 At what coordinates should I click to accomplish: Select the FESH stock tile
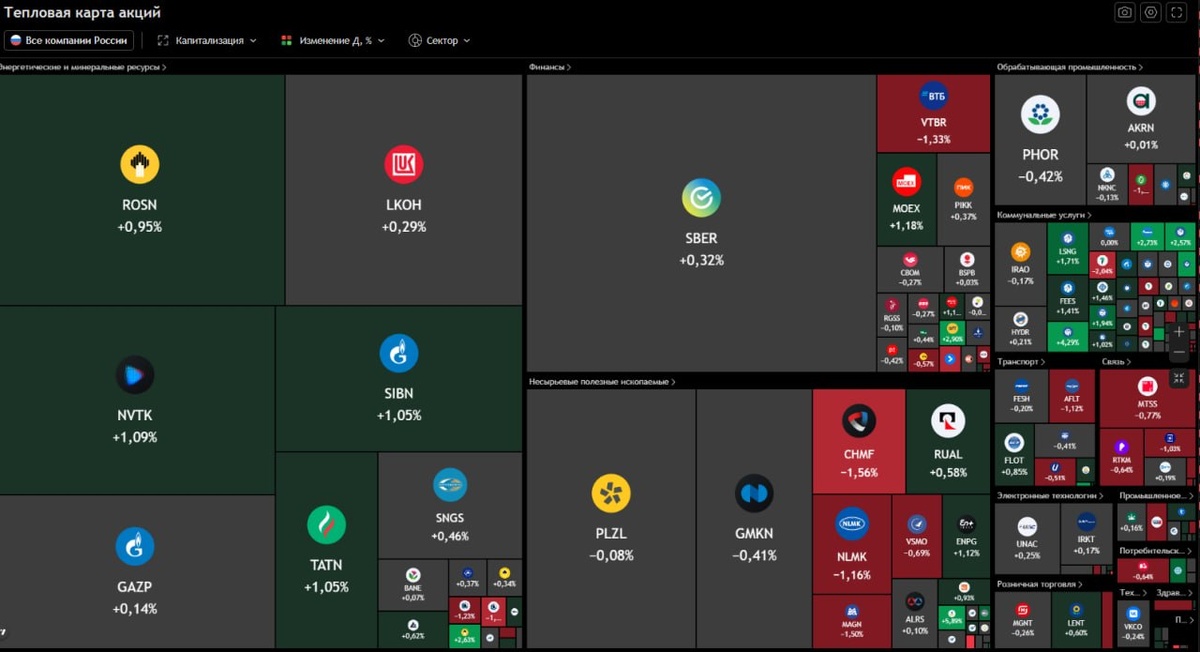coord(1022,396)
